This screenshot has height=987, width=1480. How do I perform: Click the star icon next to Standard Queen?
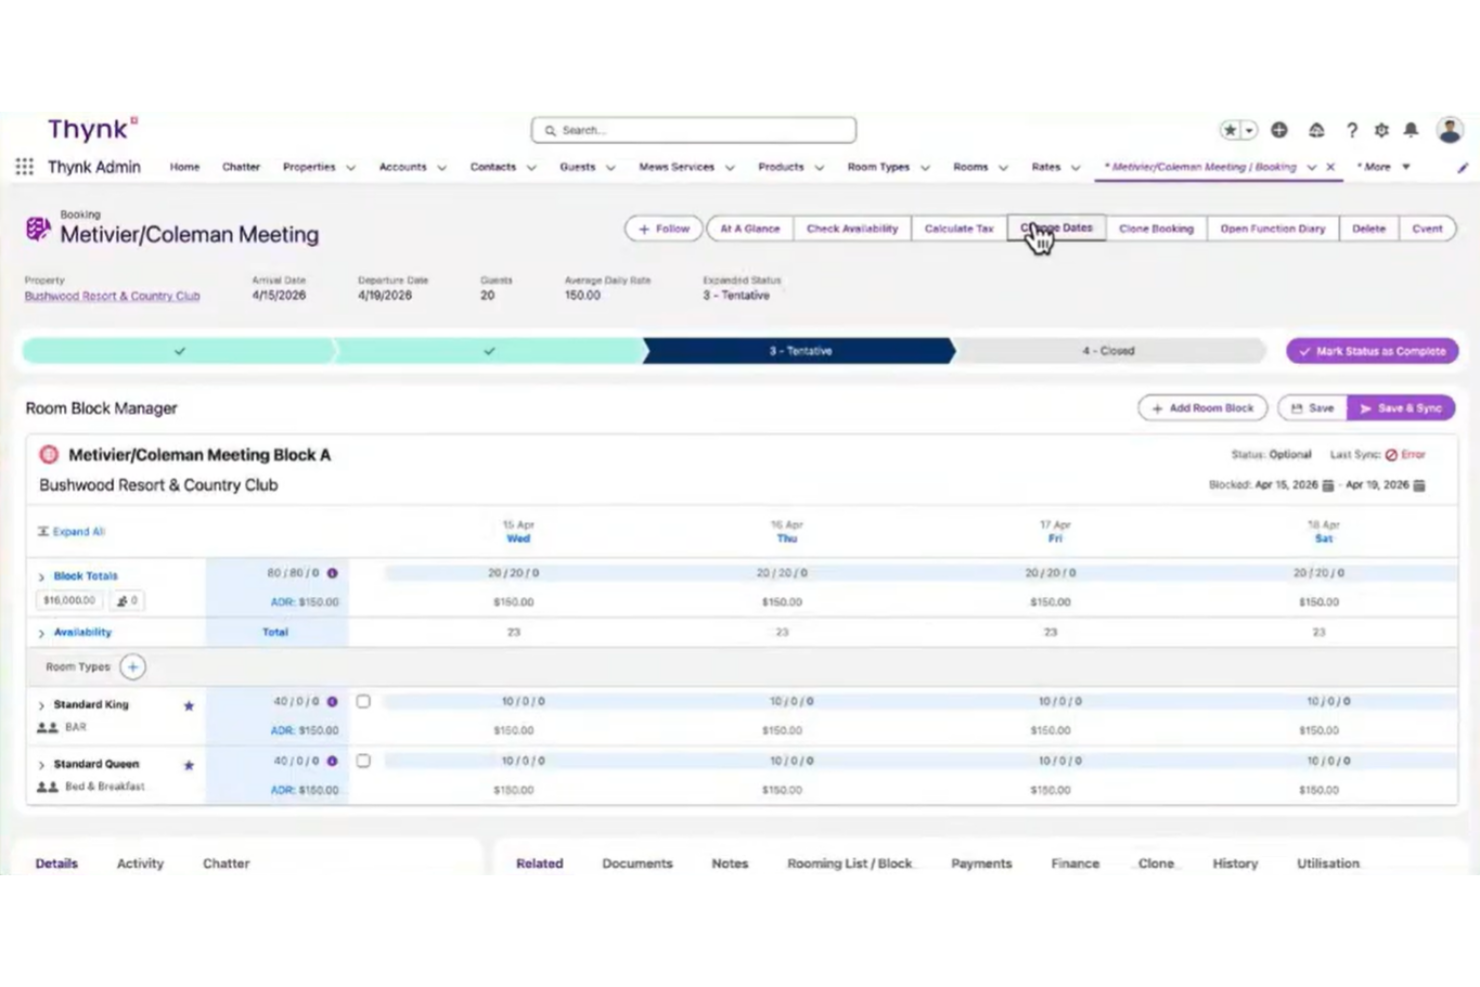tap(189, 765)
